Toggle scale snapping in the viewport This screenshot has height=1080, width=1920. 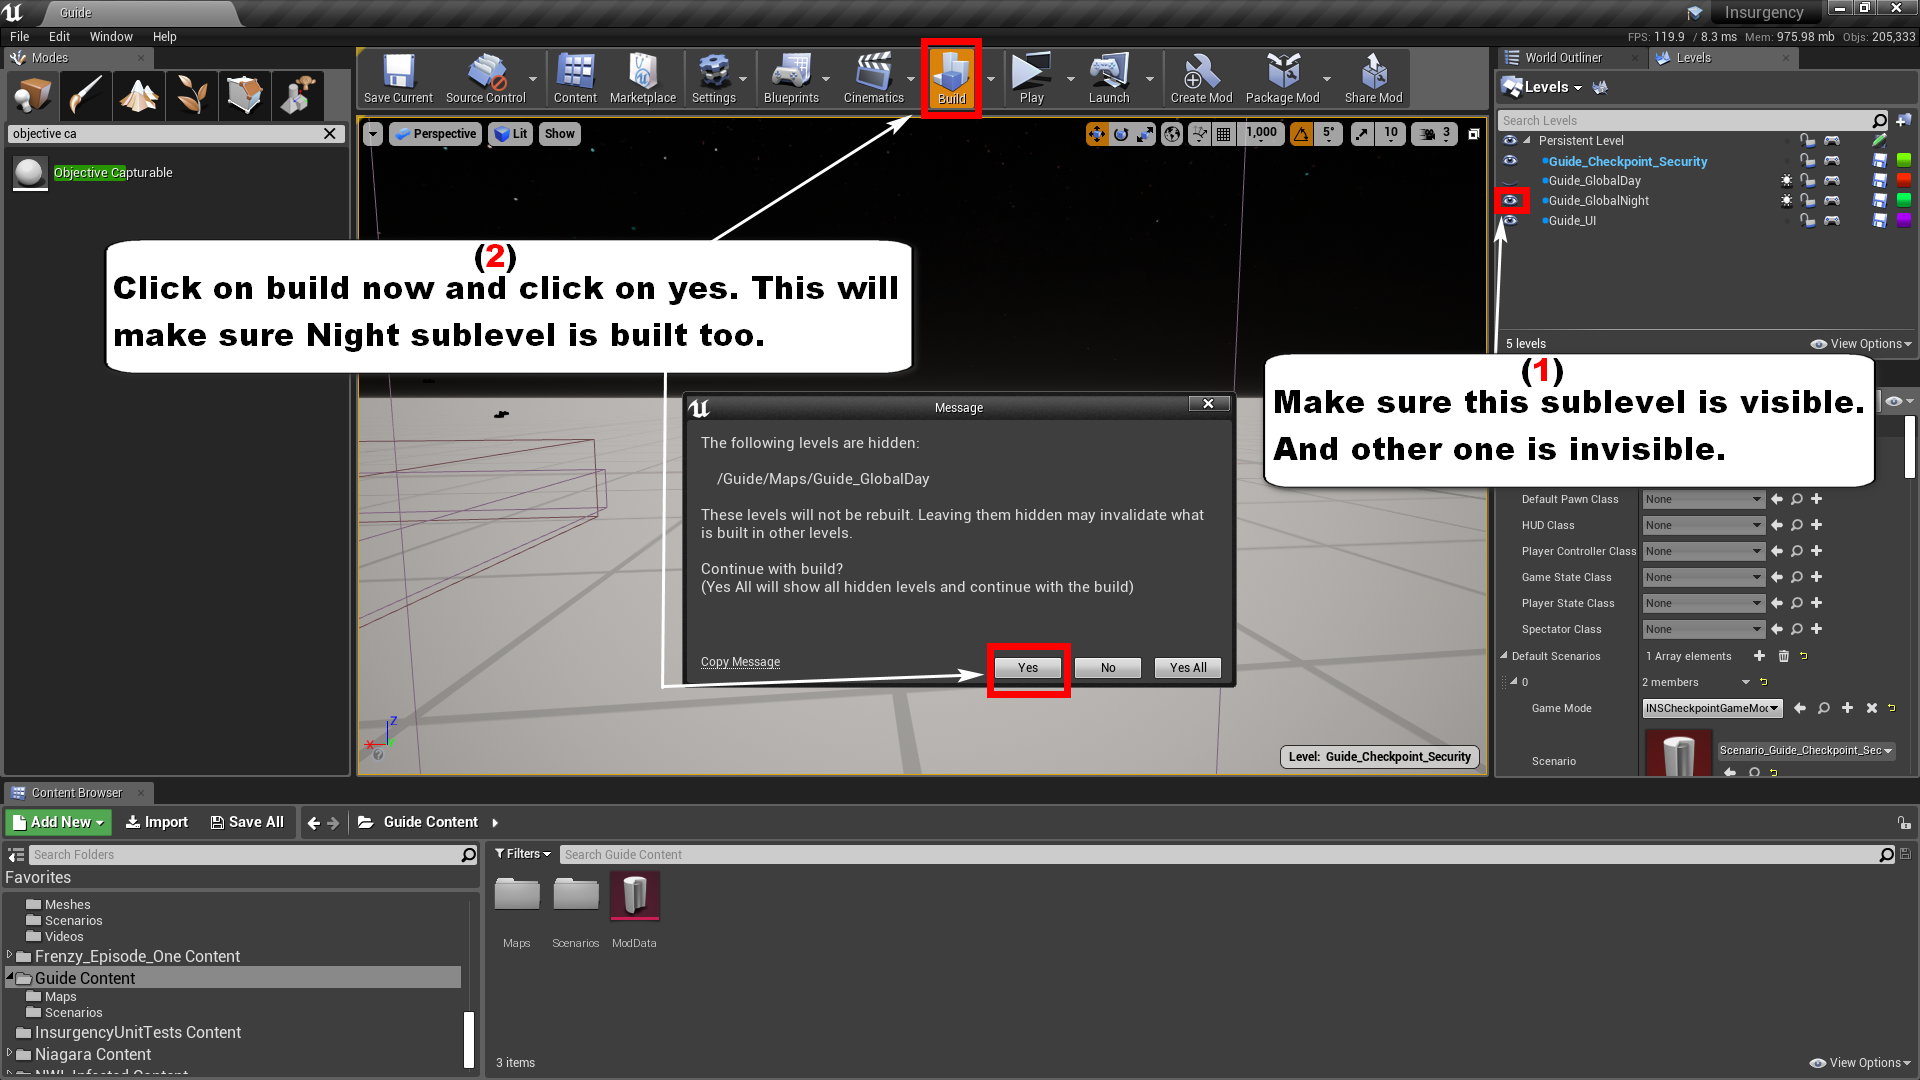pyautogui.click(x=1362, y=134)
